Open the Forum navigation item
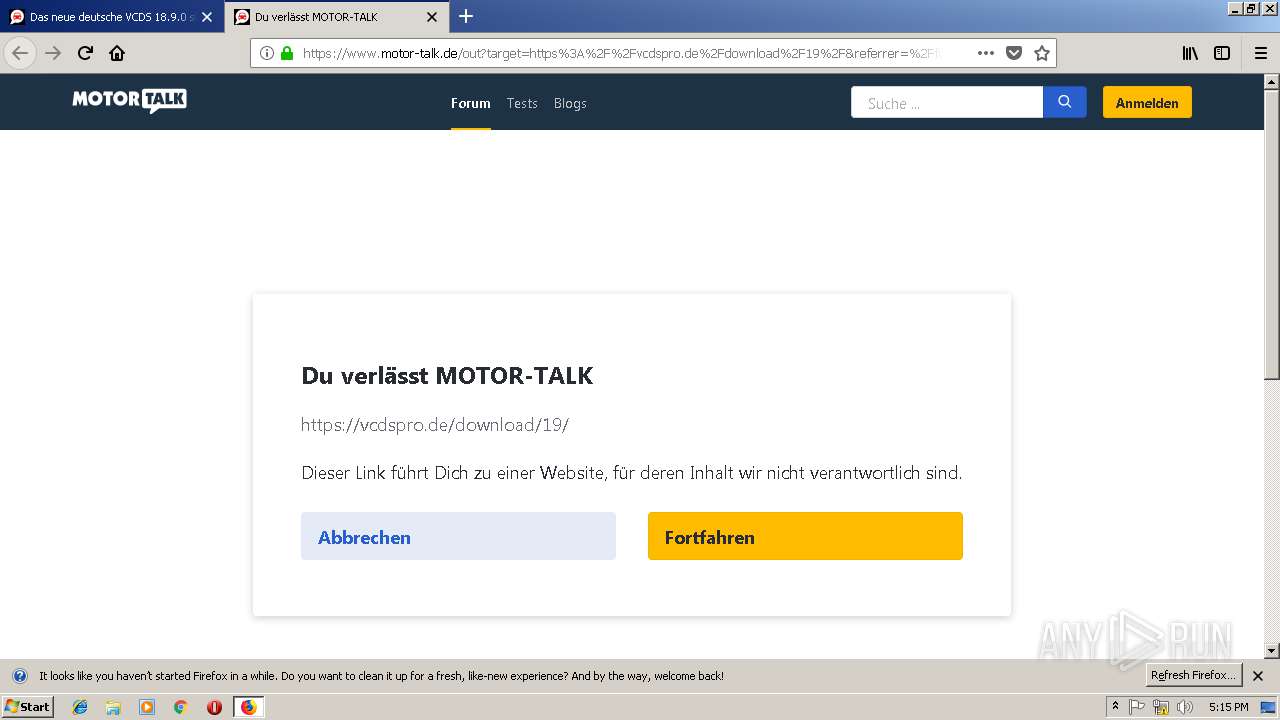 coord(470,103)
